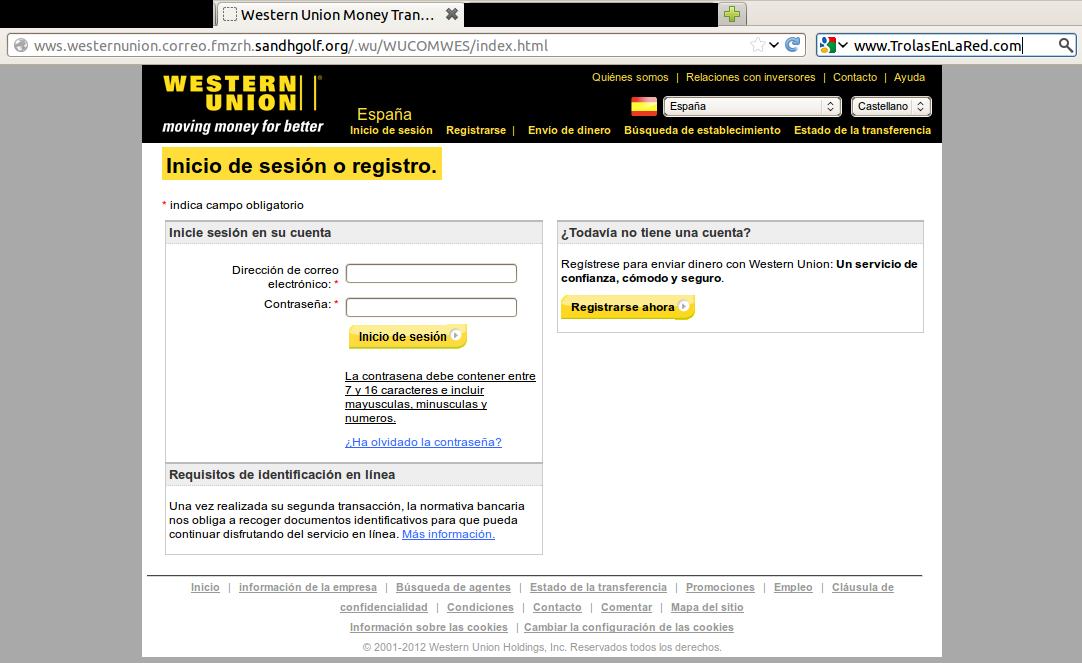Bookmark this page with the star icon
This screenshot has width=1082, height=663.
click(758, 46)
